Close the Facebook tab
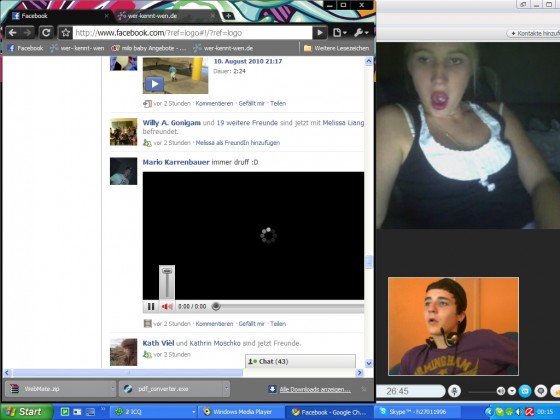This screenshot has width=560, height=420. pyautogui.click(x=106, y=16)
